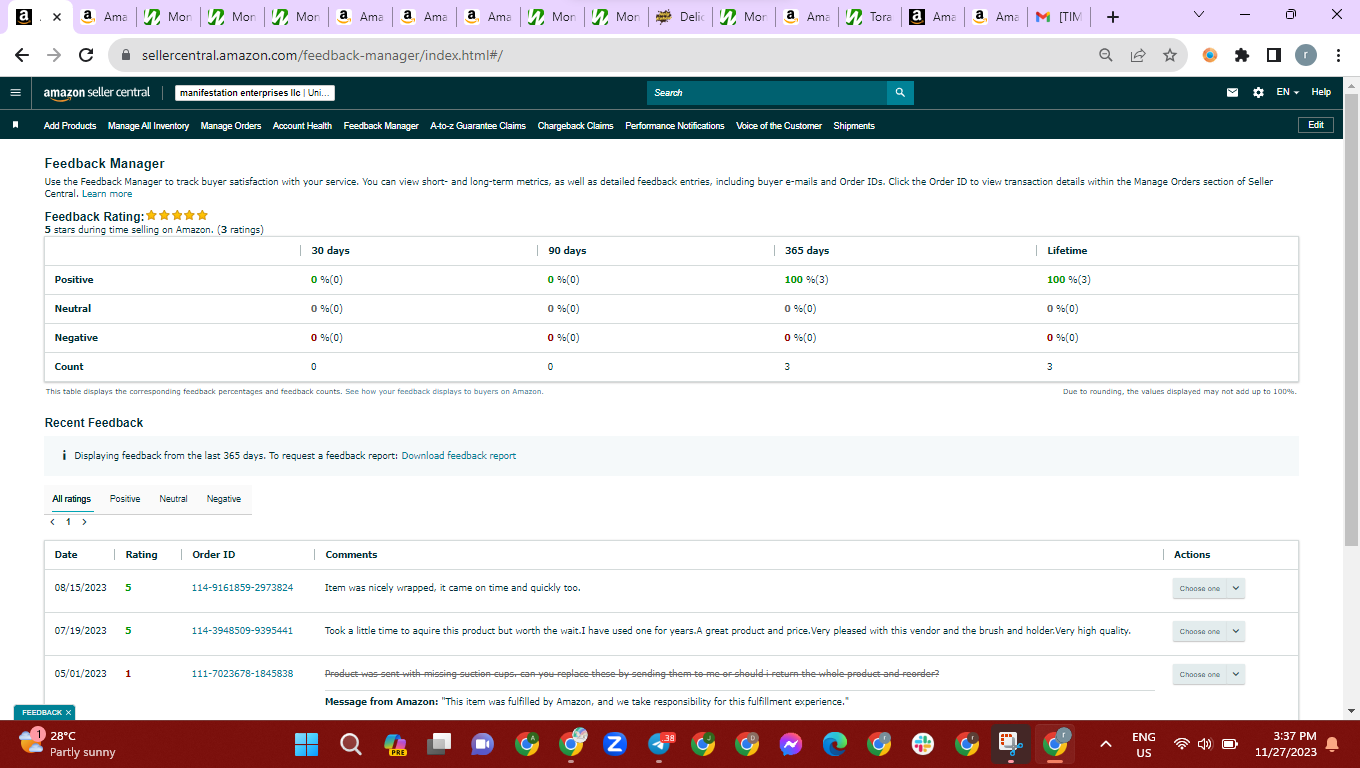Open Chrome's tab search chevron
The image size is (1360, 768).
coord(1199,15)
